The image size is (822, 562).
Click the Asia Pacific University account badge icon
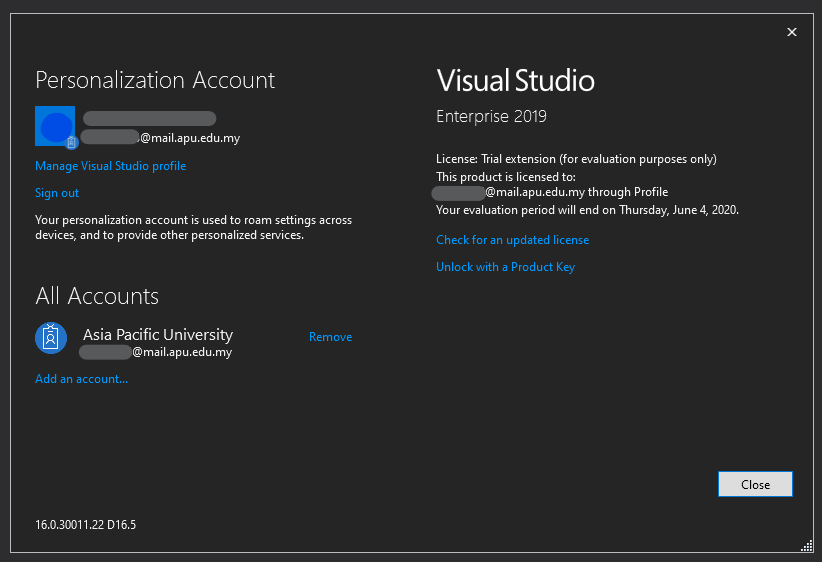point(51,338)
